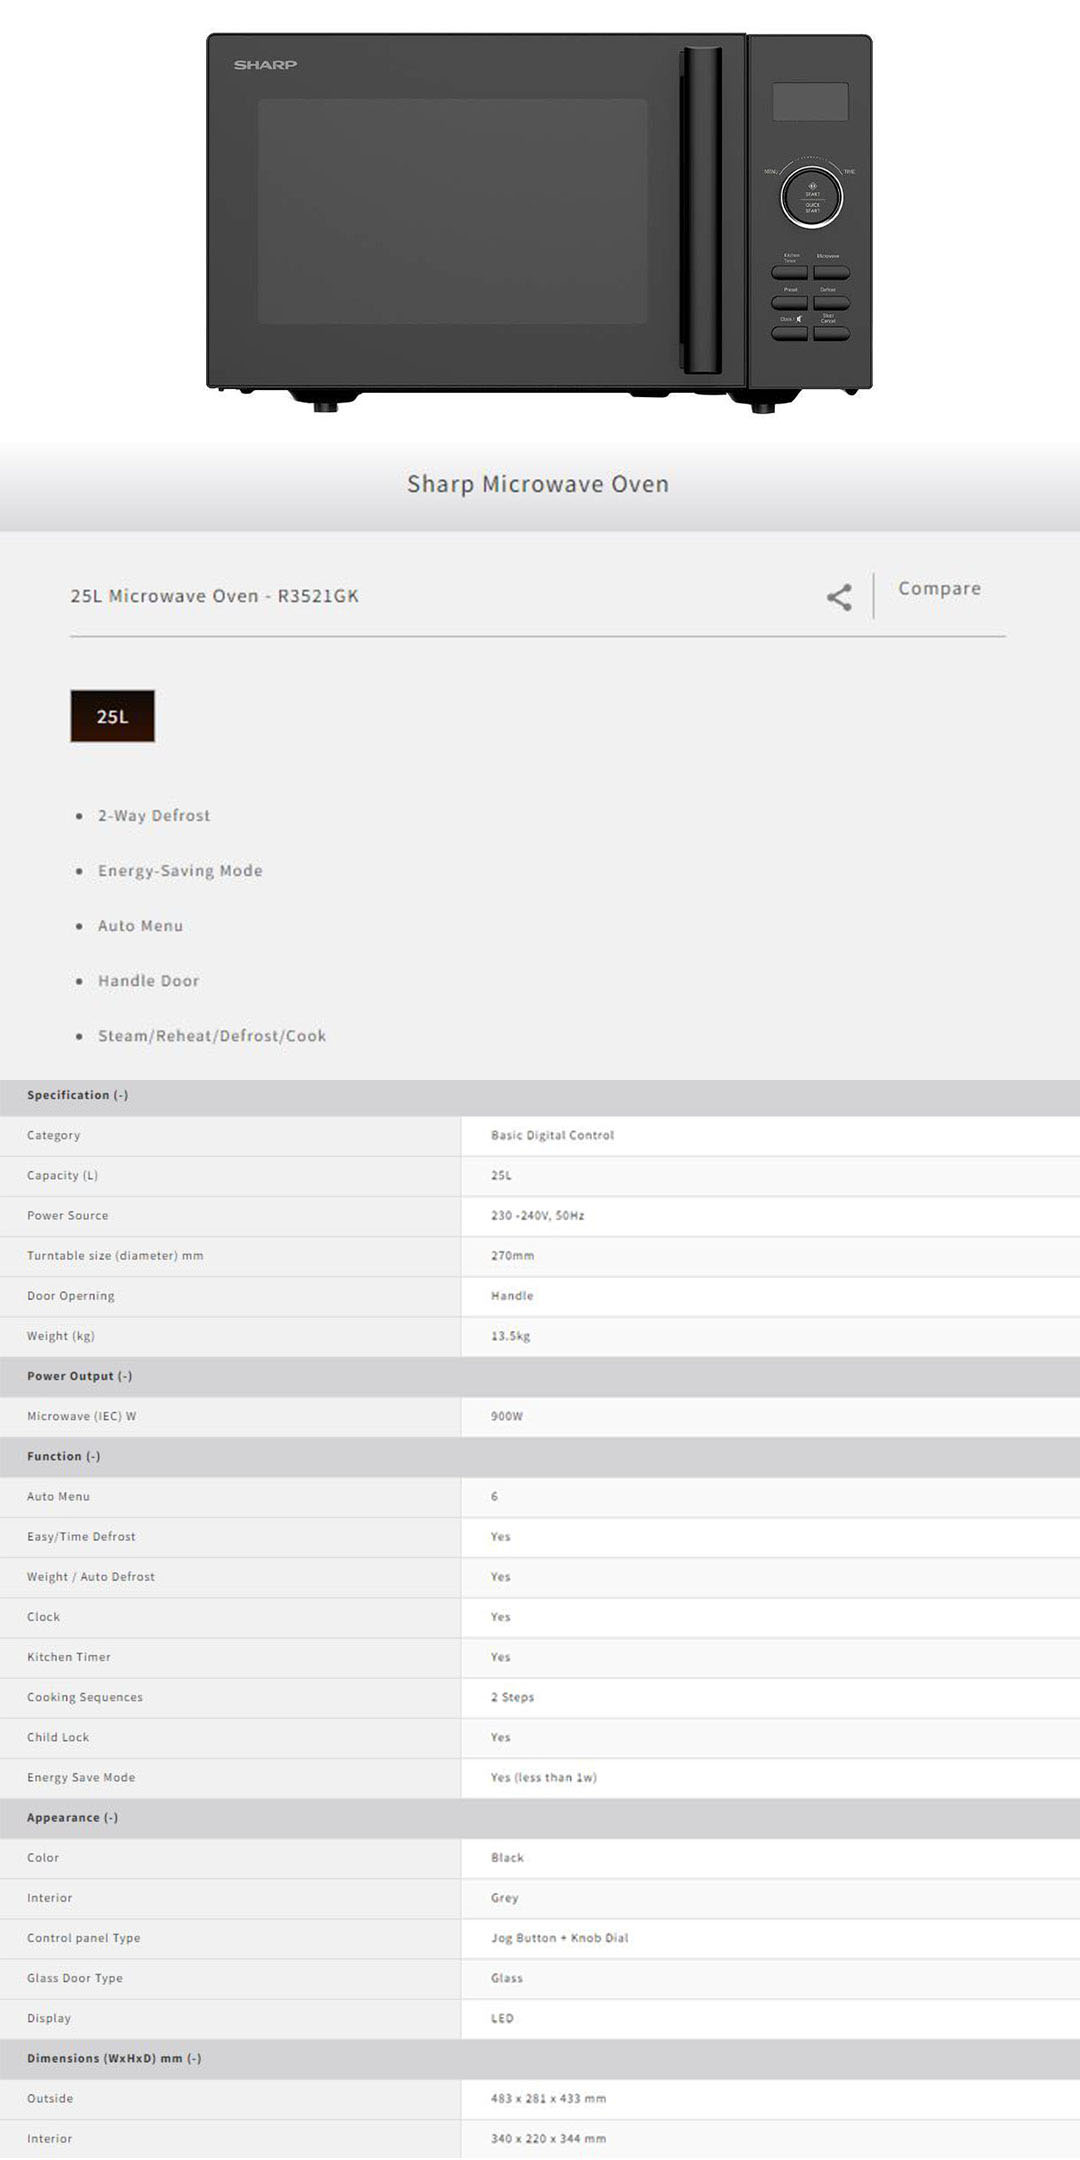
Task: Collapse the Power Output section
Action: tap(80, 1376)
